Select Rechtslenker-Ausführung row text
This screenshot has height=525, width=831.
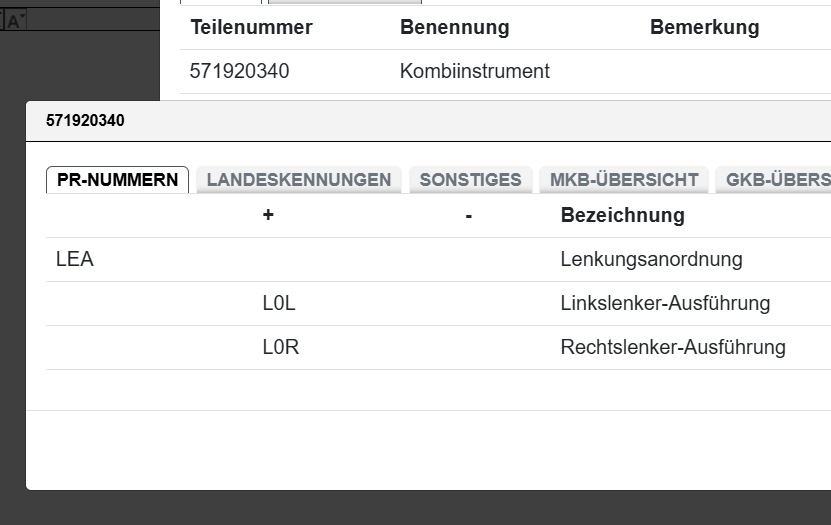673,348
